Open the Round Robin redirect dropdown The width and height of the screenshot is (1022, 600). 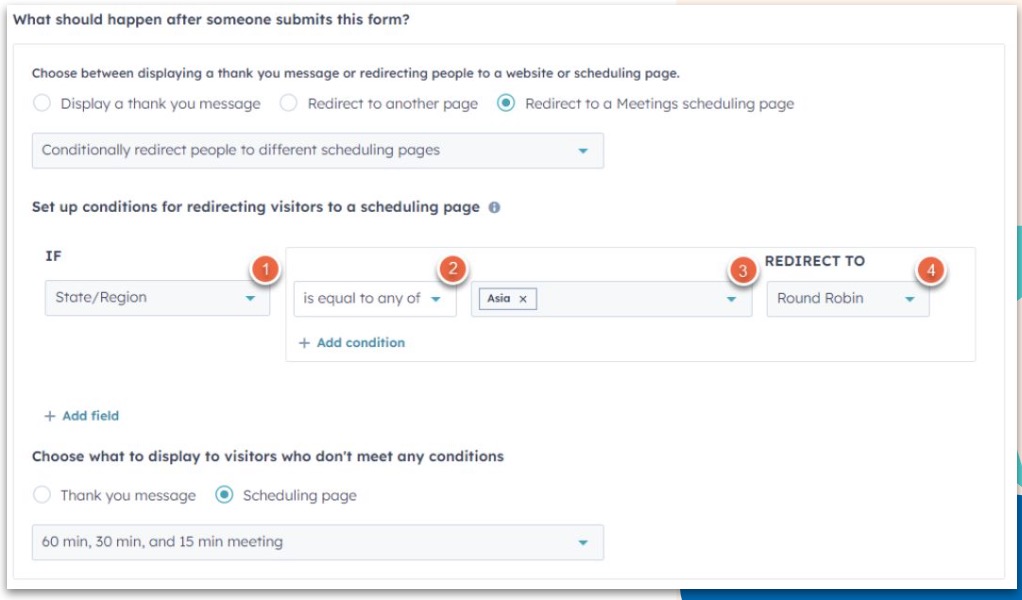(847, 299)
